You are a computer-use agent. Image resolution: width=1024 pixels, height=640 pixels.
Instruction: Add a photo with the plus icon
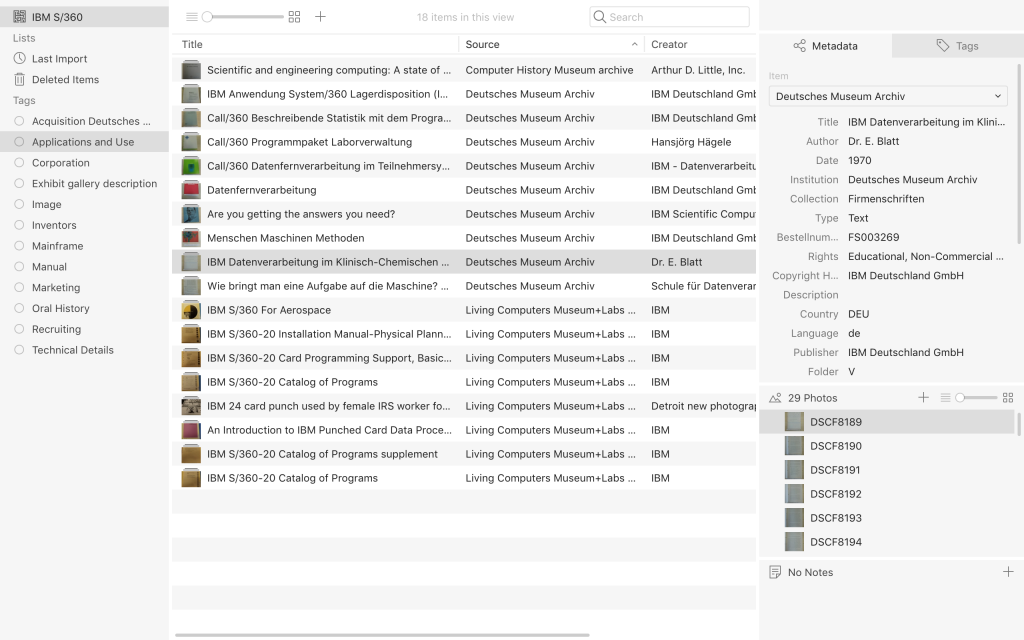pyautogui.click(x=923, y=398)
